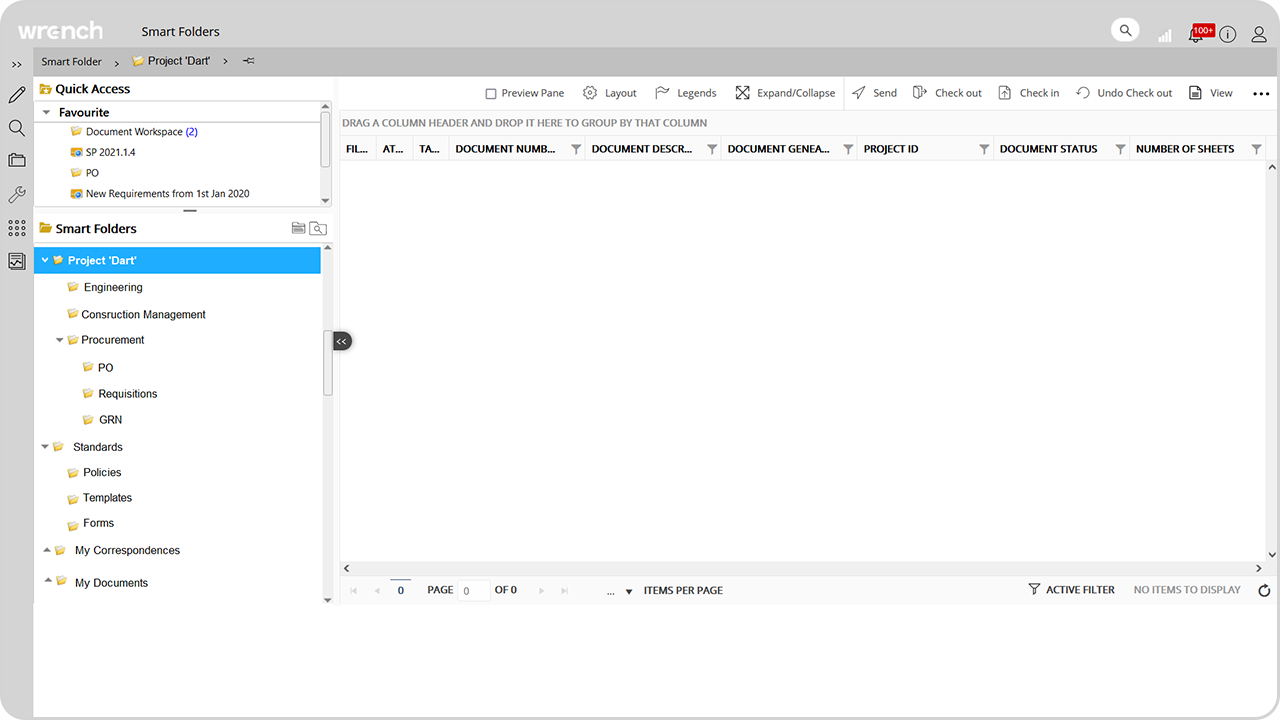Toggle the Preview Pane checkbox
Image resolution: width=1280 pixels, height=720 pixels.
[x=491, y=93]
